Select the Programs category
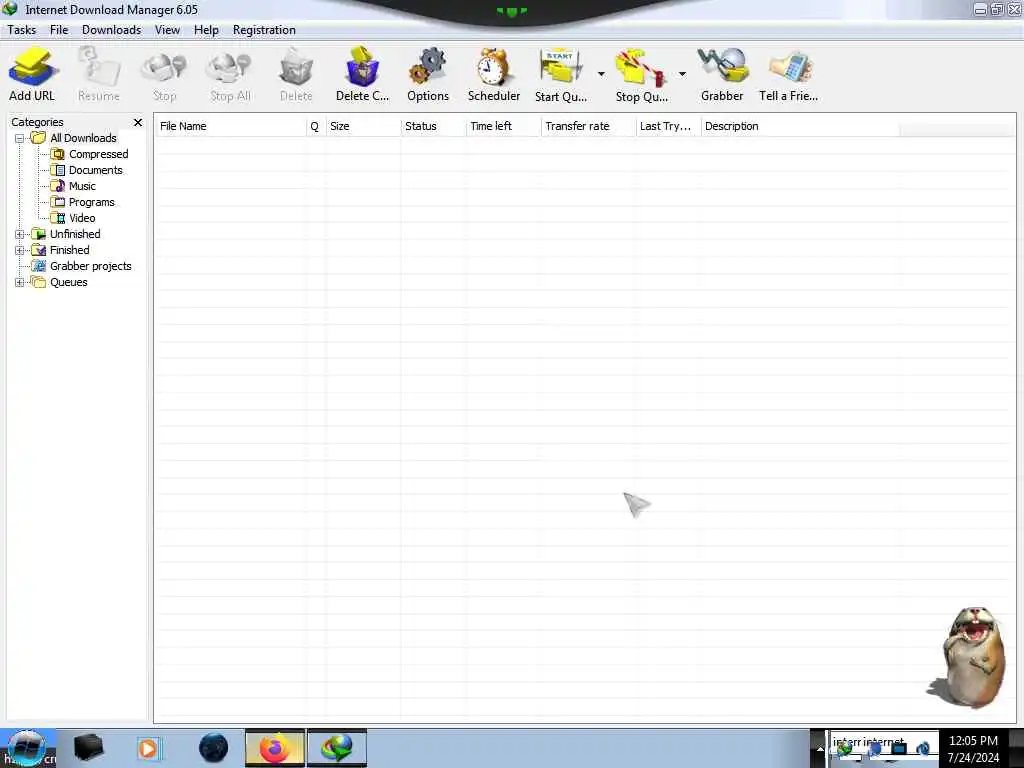The width and height of the screenshot is (1024, 768). coord(91,202)
